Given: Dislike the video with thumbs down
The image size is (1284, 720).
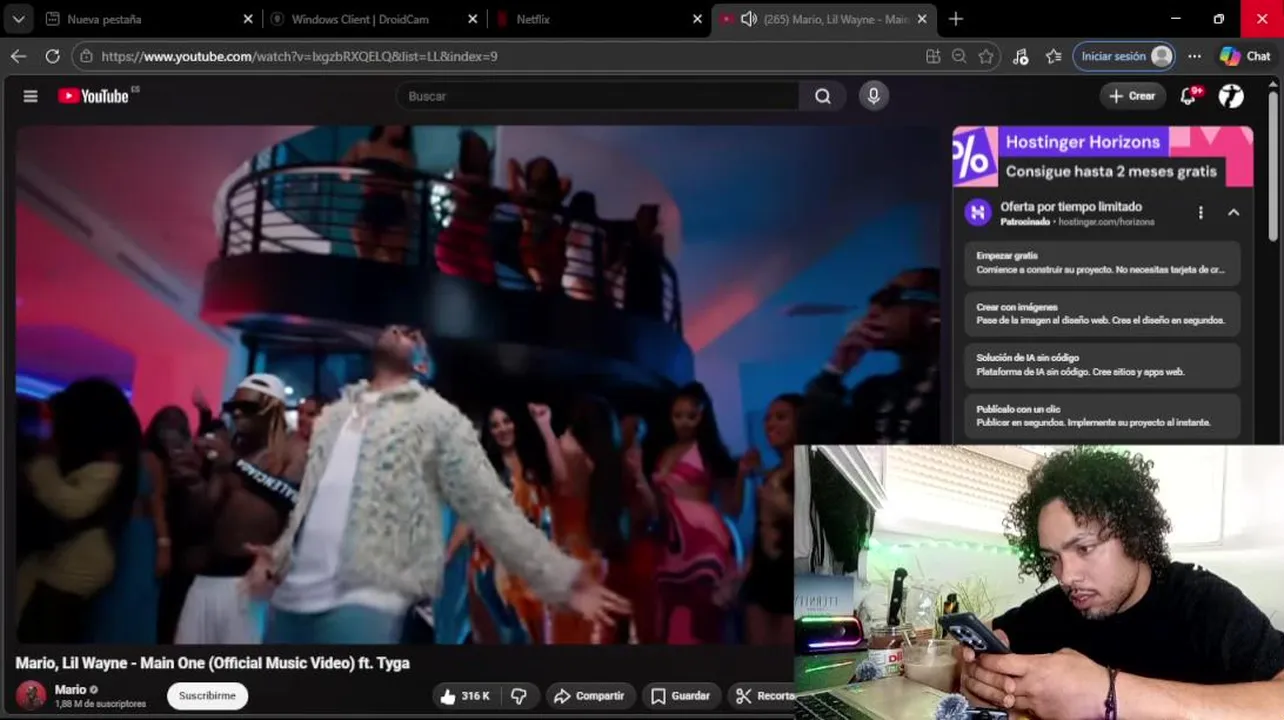Looking at the screenshot, I should pyautogui.click(x=519, y=696).
